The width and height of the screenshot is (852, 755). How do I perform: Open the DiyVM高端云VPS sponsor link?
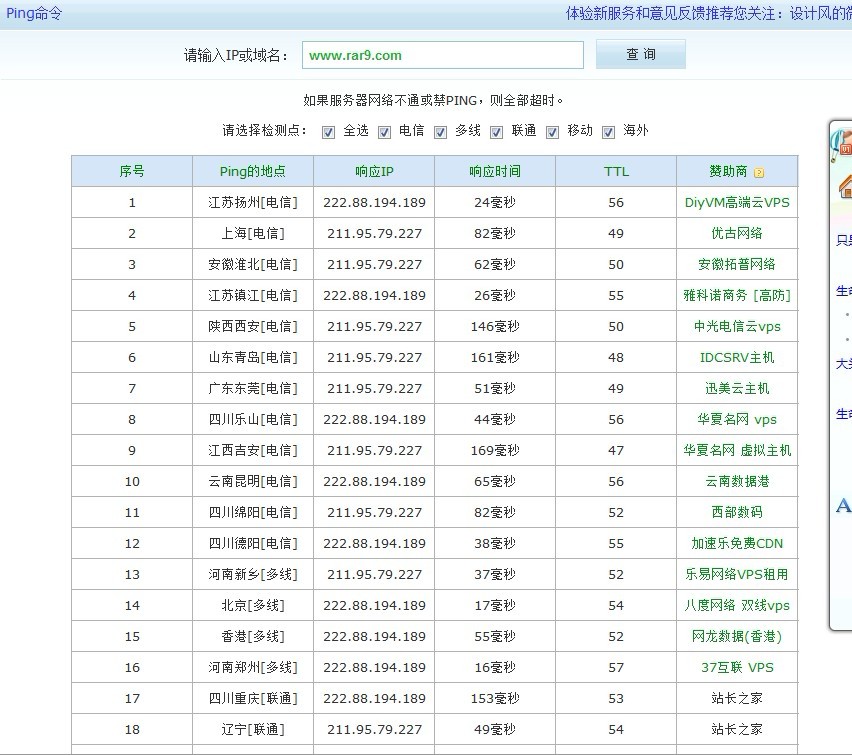point(737,203)
